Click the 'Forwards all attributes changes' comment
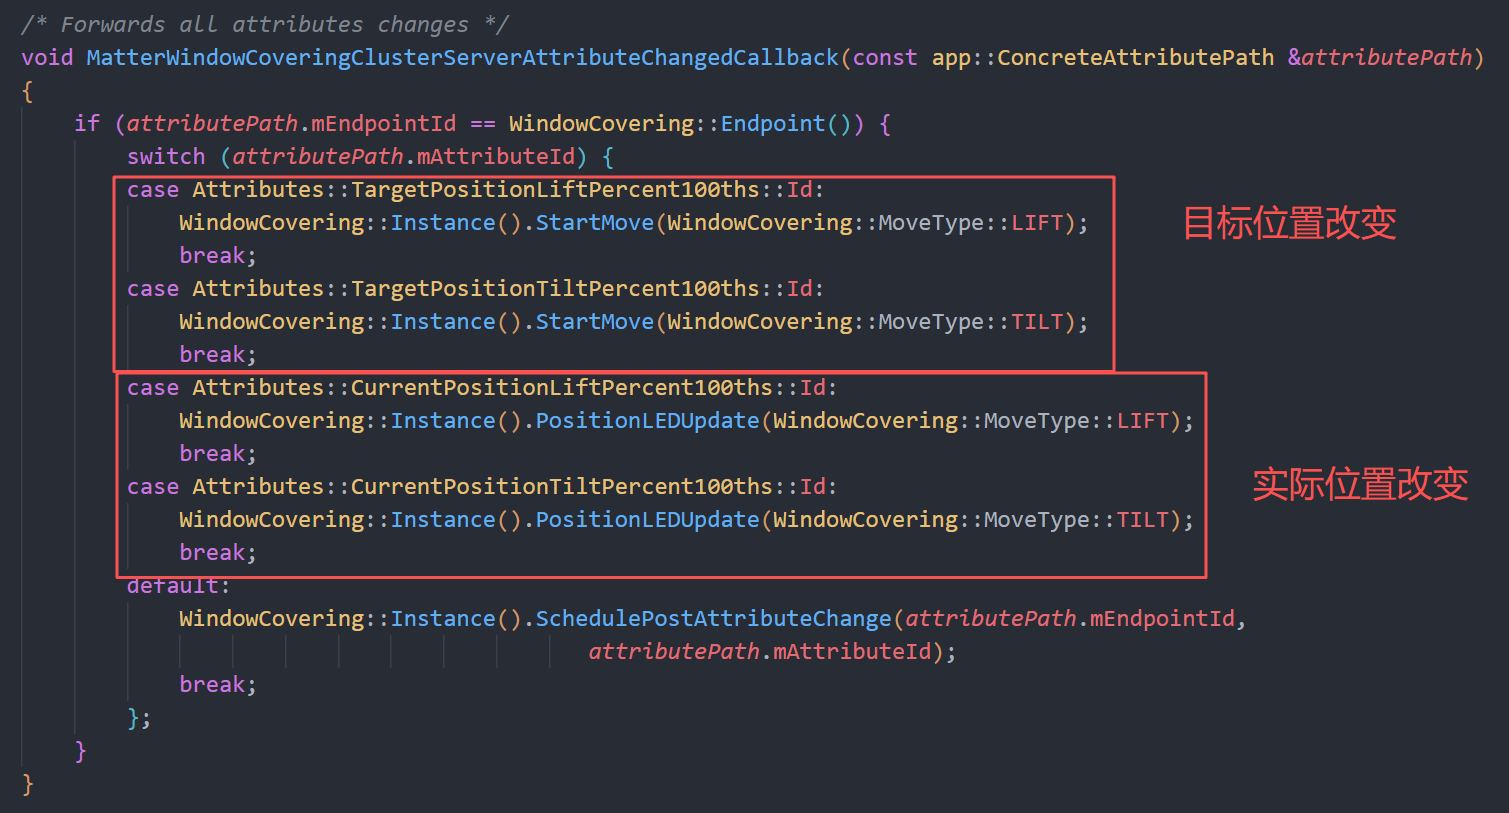 [264, 25]
